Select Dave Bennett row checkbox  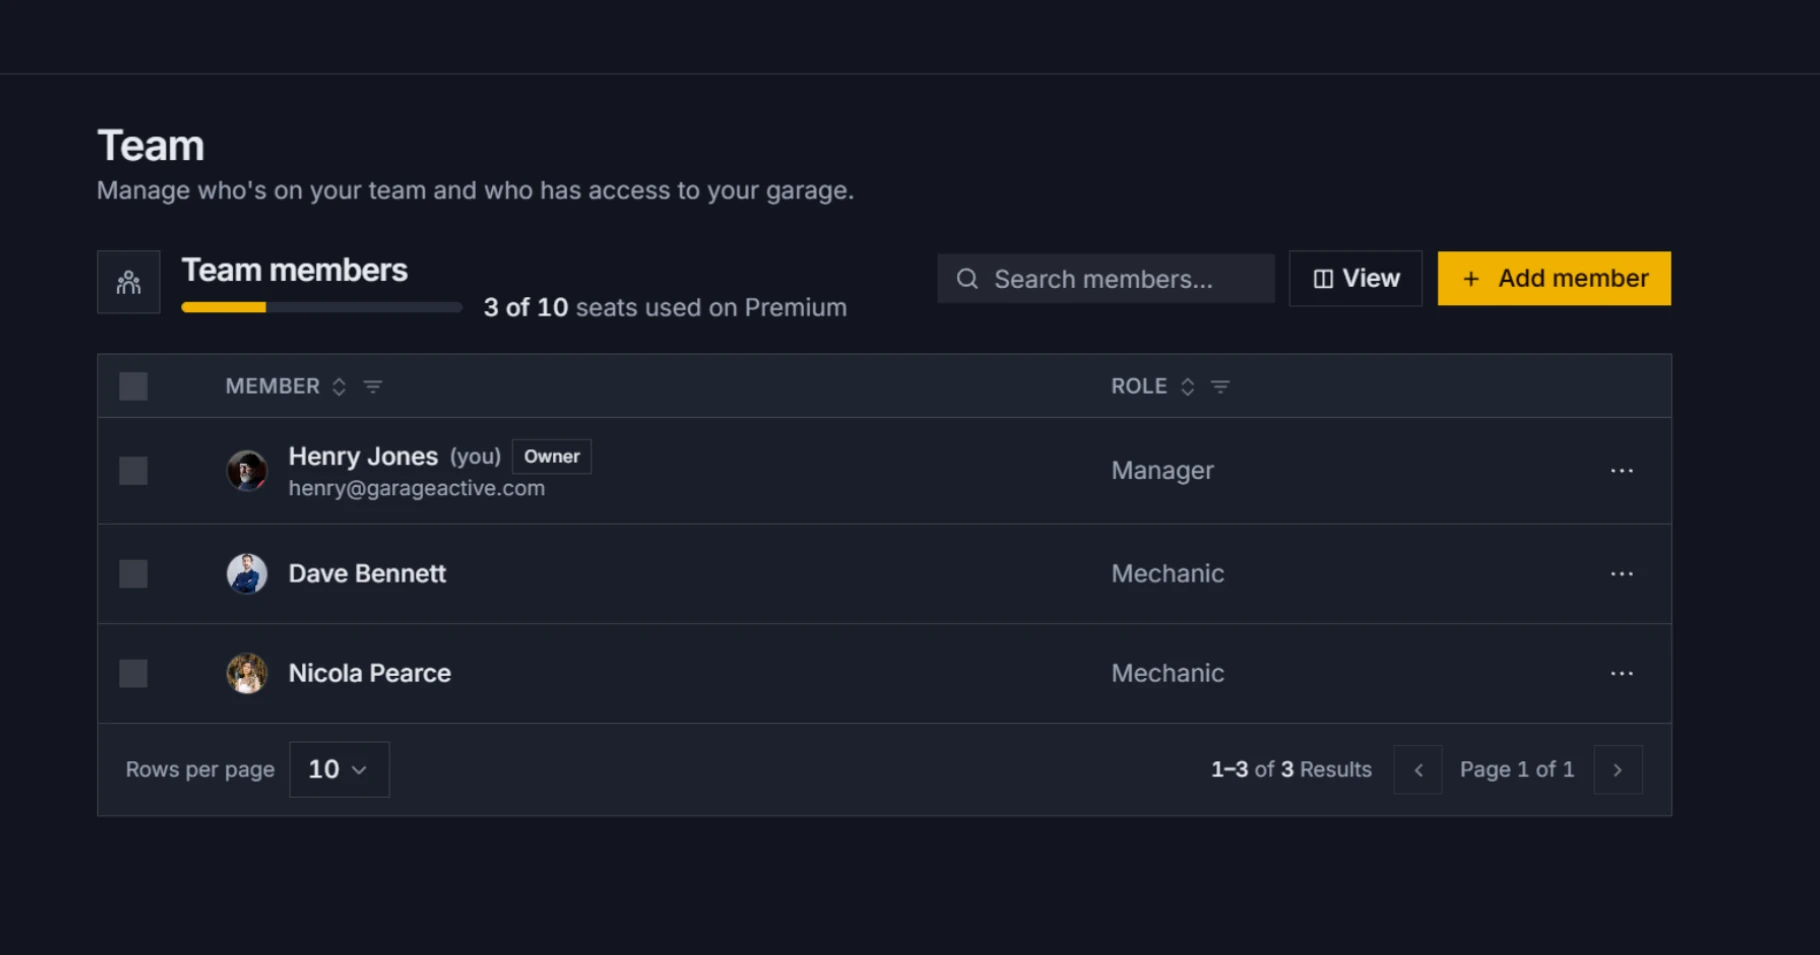[x=133, y=574]
